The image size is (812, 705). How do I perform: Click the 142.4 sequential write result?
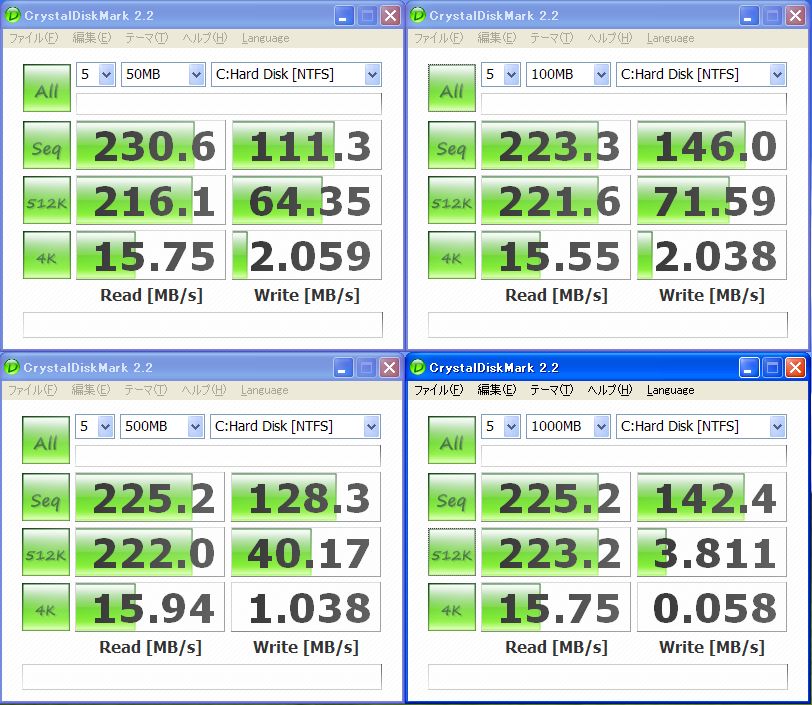point(712,497)
